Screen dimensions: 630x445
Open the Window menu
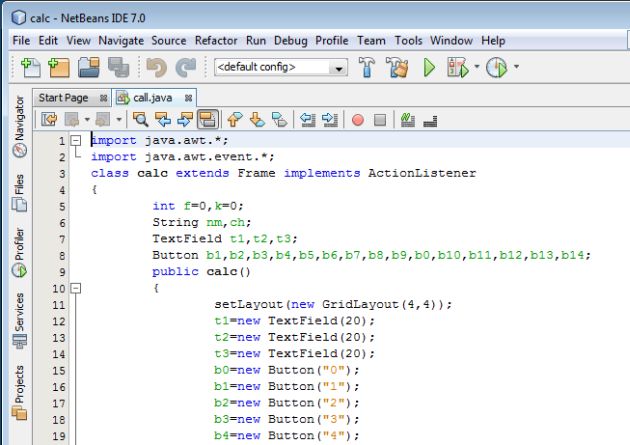(451, 41)
